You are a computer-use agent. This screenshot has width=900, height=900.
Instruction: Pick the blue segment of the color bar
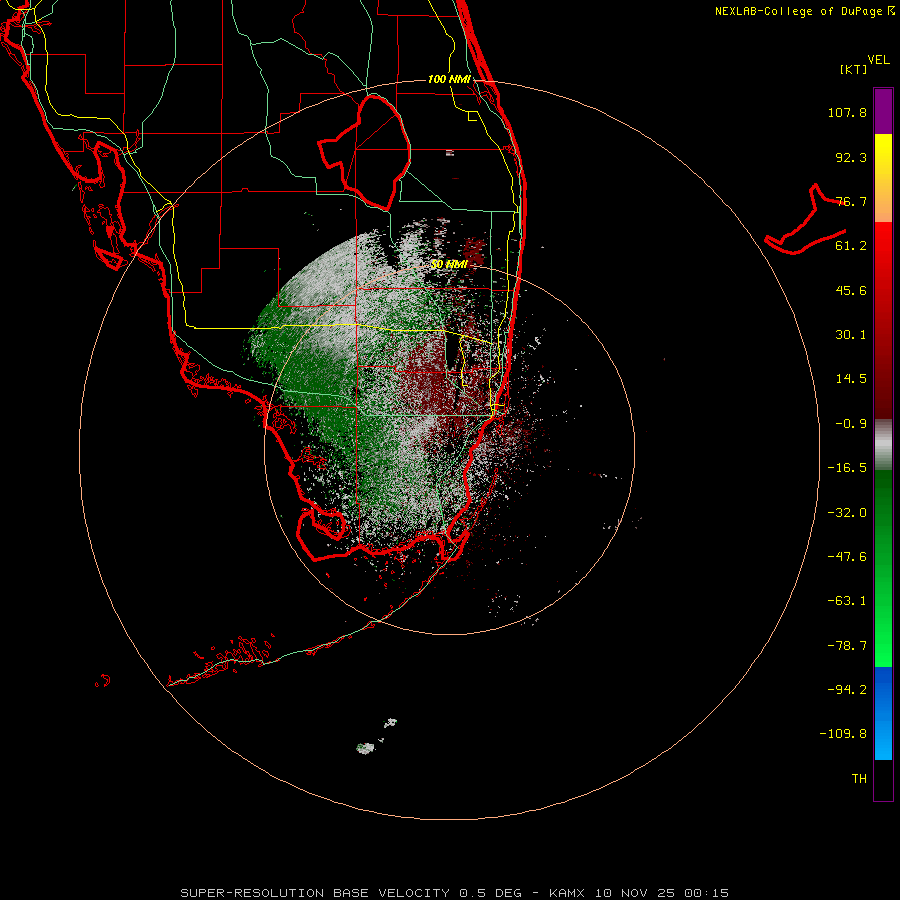click(x=883, y=713)
